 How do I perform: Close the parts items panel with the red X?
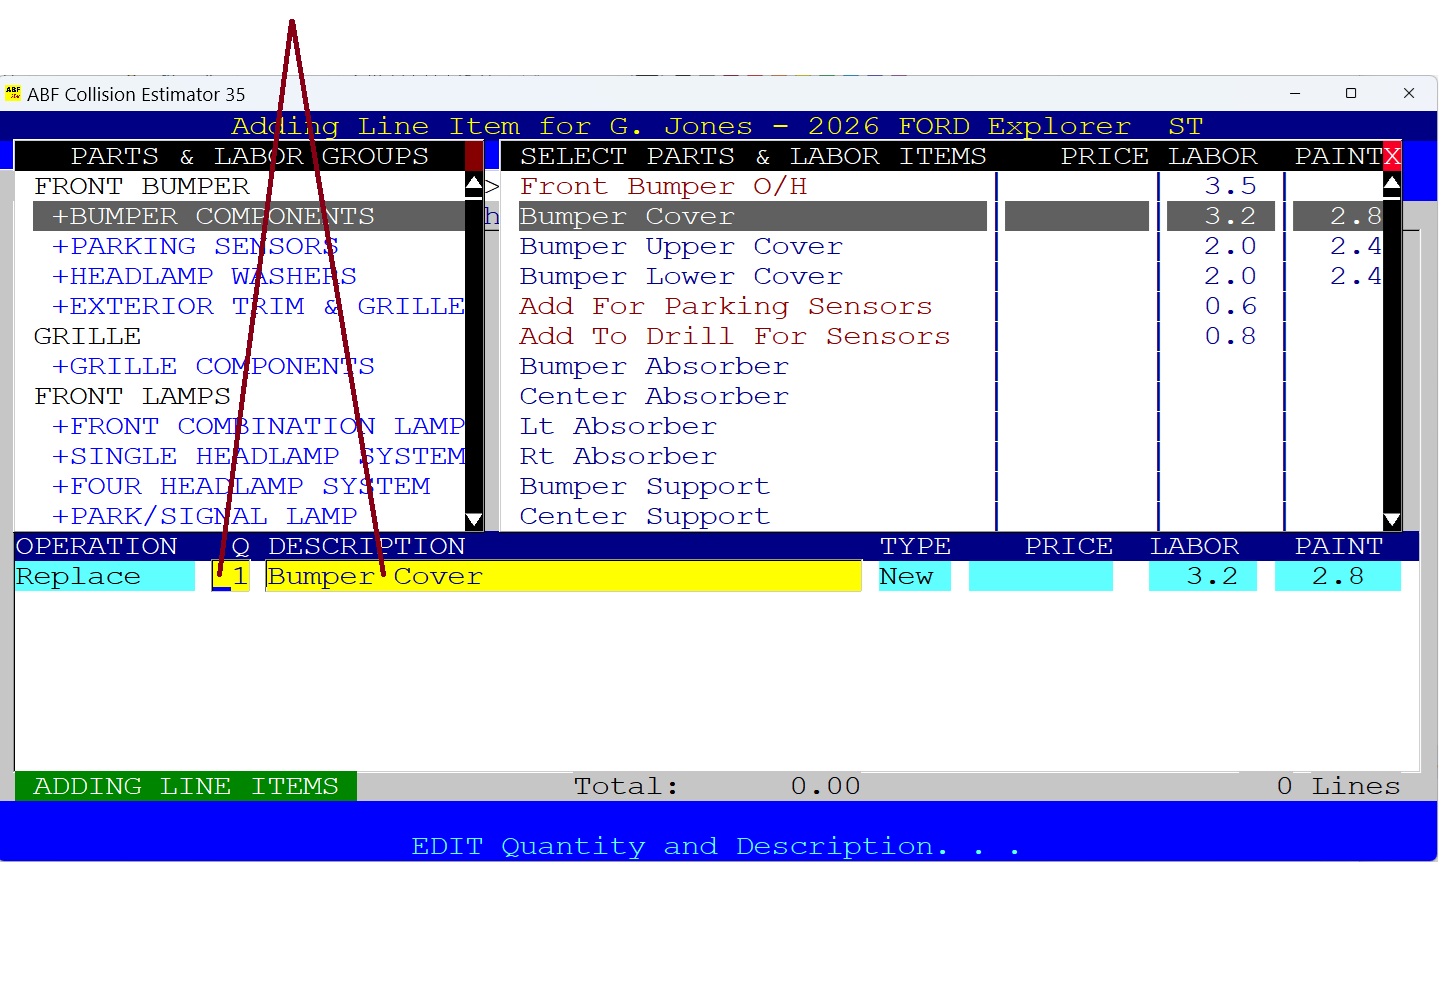1393,156
